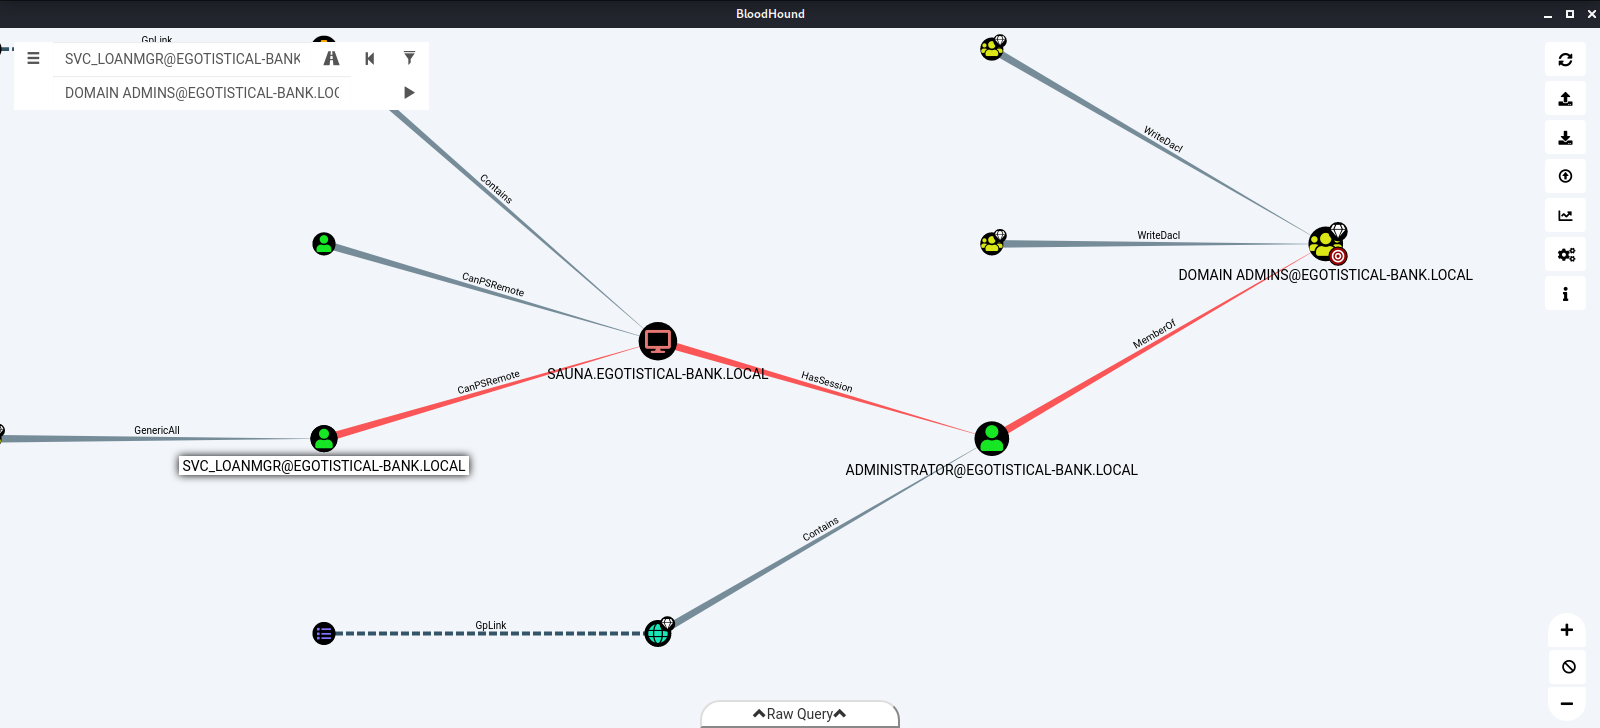Select the ADMINISTRATOR user node

[991, 438]
